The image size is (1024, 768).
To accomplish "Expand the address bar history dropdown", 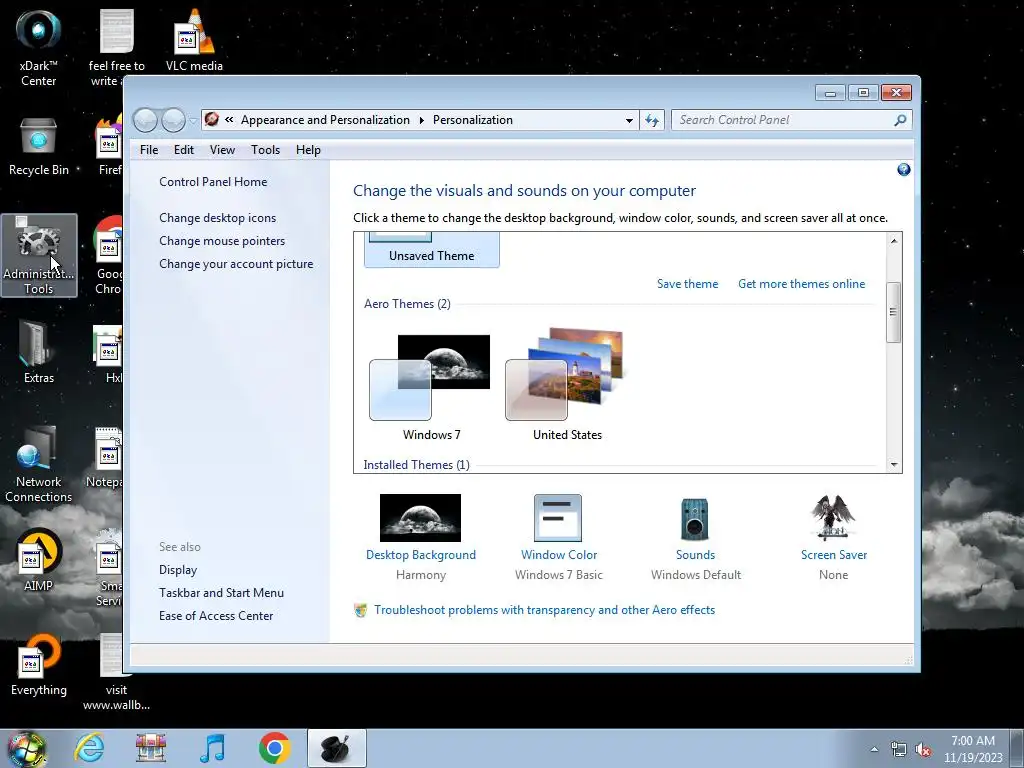I will point(629,120).
